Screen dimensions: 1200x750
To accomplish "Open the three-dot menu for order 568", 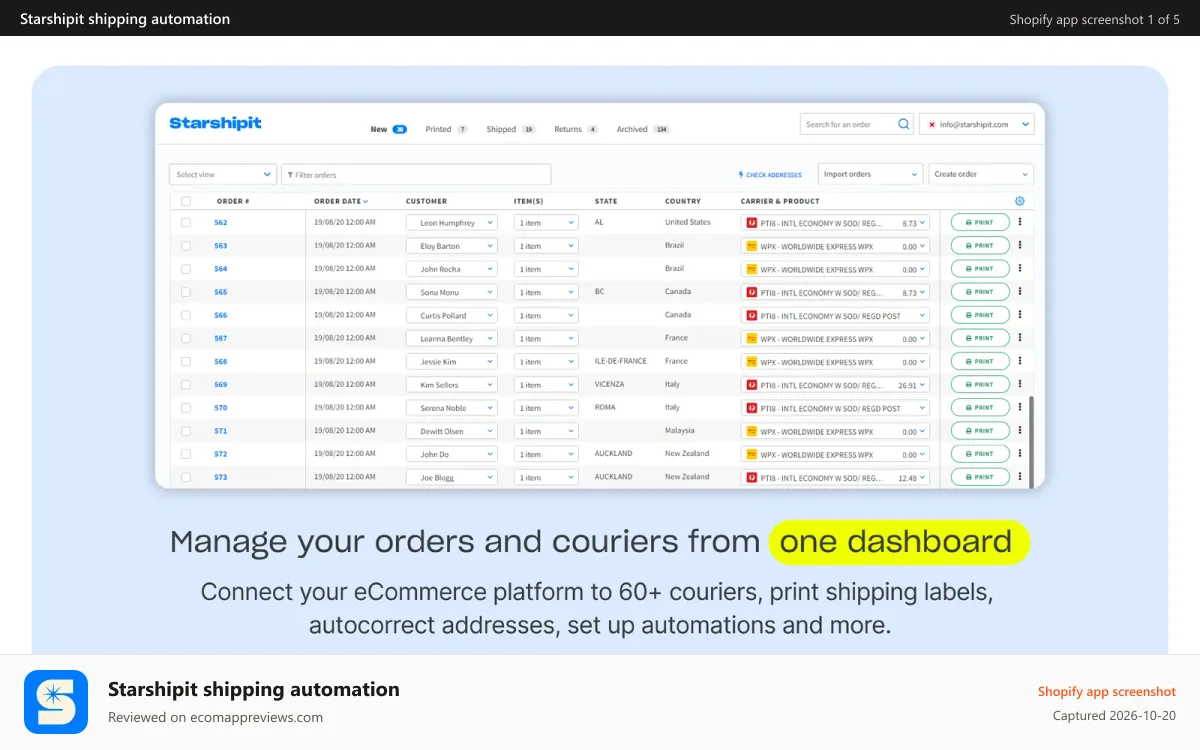I will 1020,361.
